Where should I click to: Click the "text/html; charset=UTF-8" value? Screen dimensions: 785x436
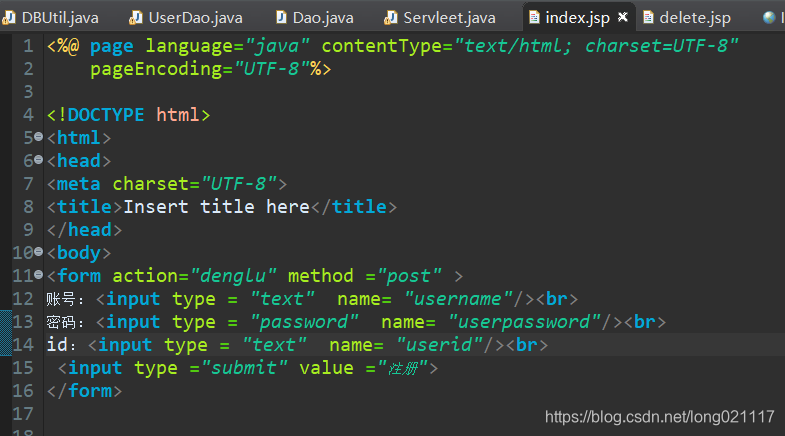596,46
